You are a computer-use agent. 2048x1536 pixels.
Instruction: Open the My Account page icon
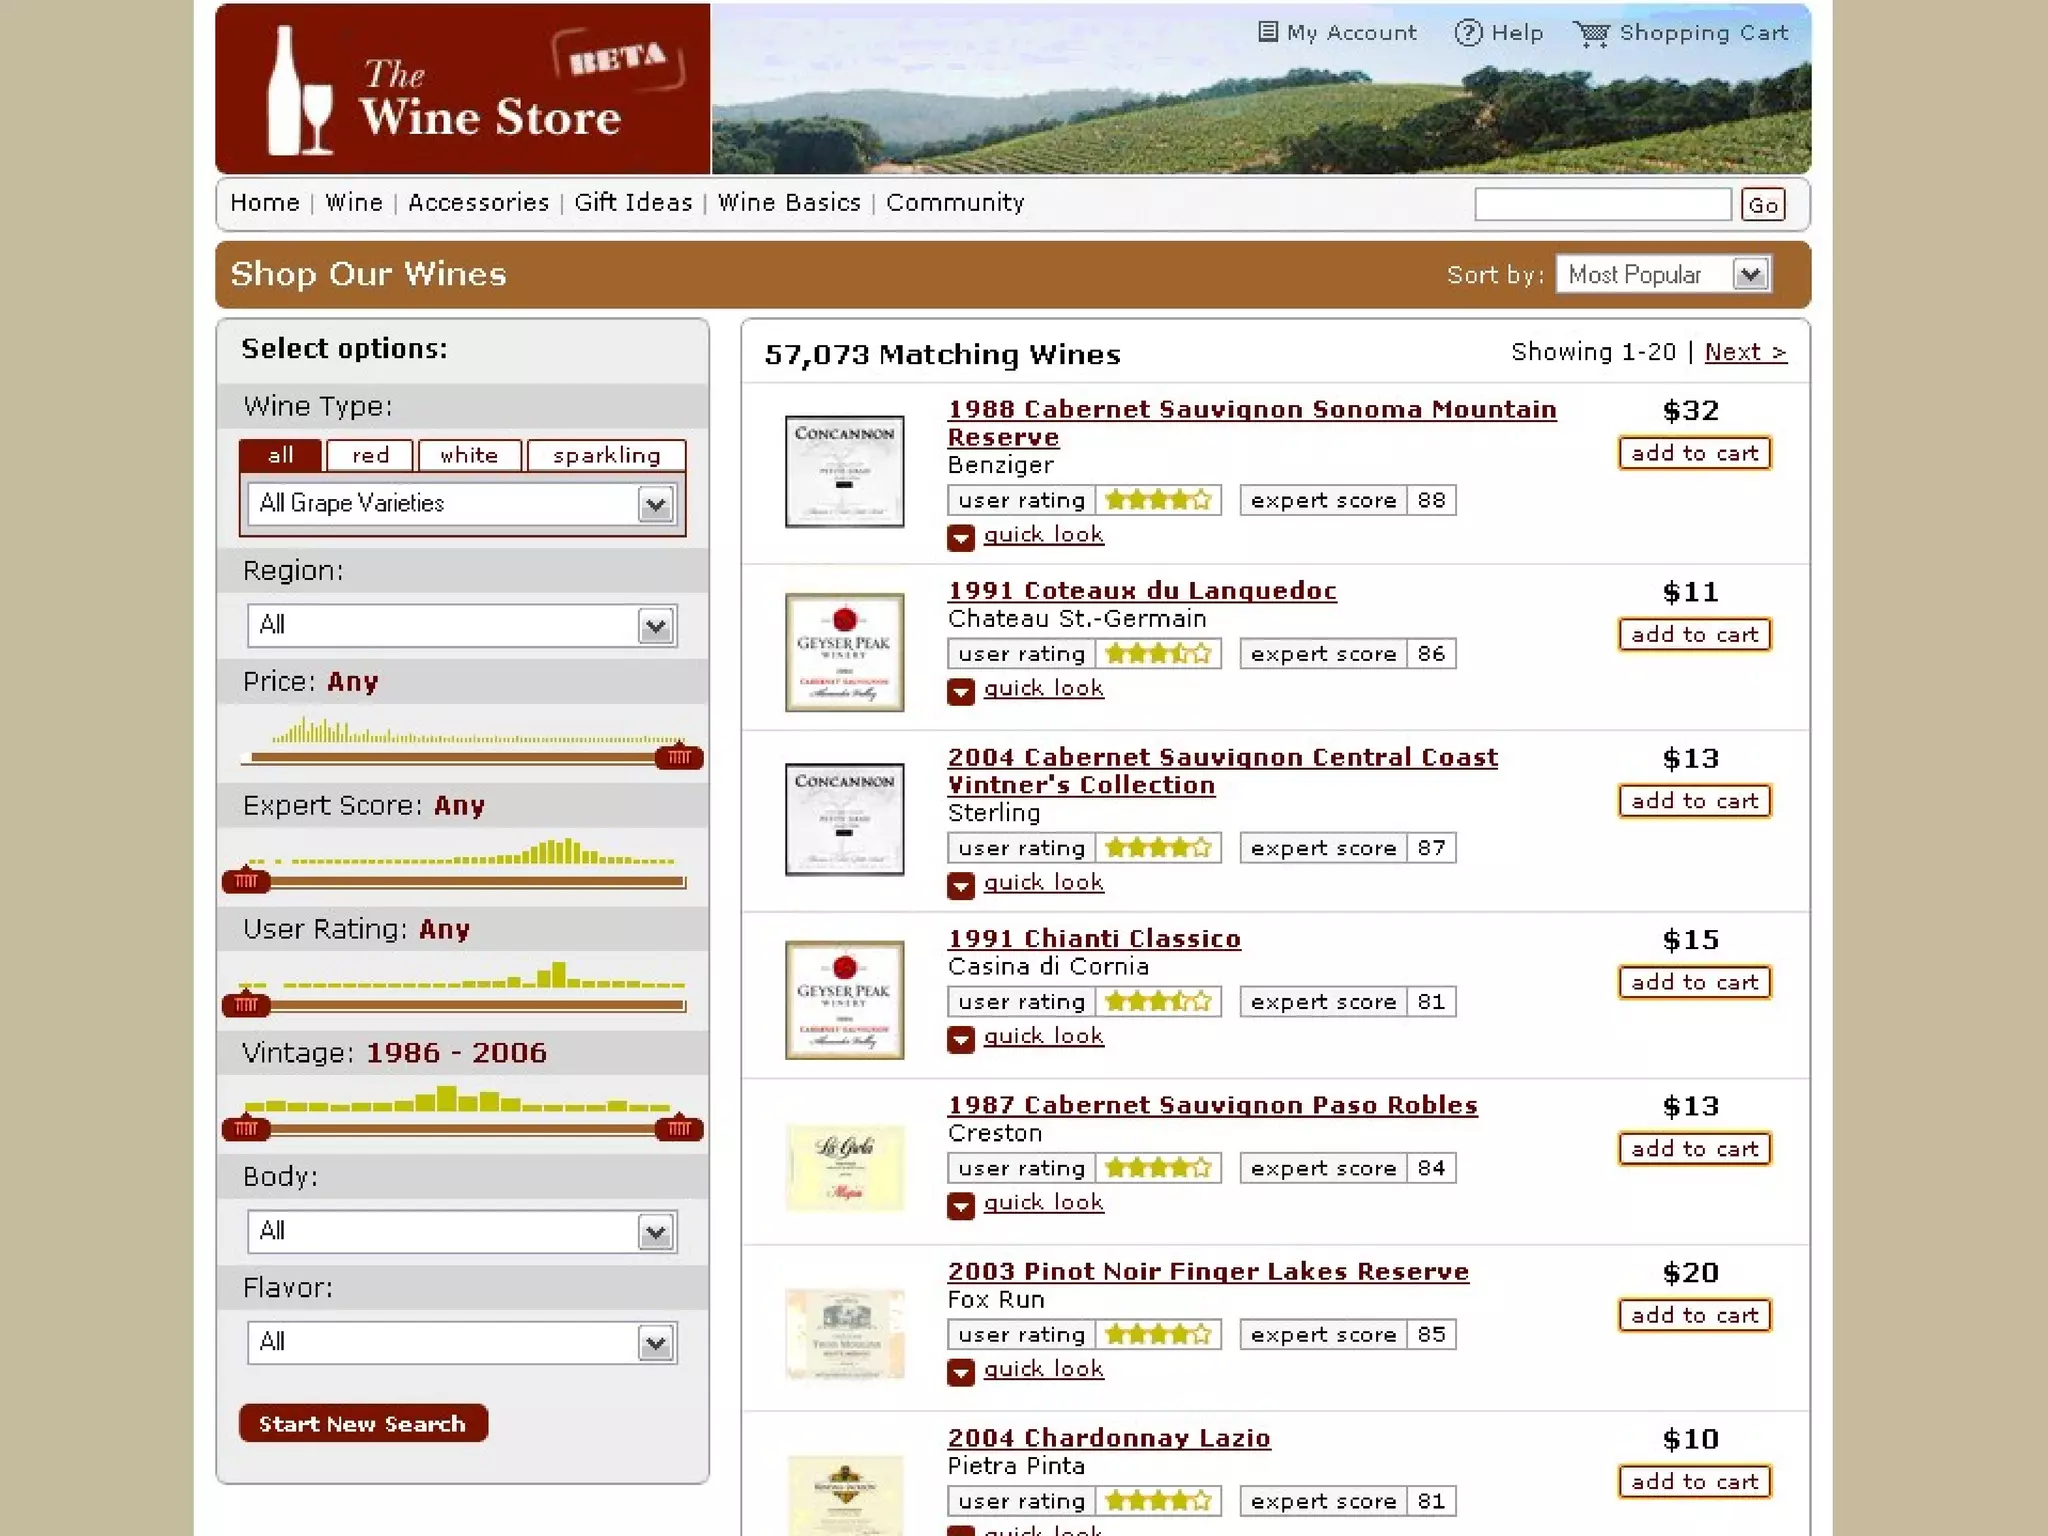(1267, 32)
